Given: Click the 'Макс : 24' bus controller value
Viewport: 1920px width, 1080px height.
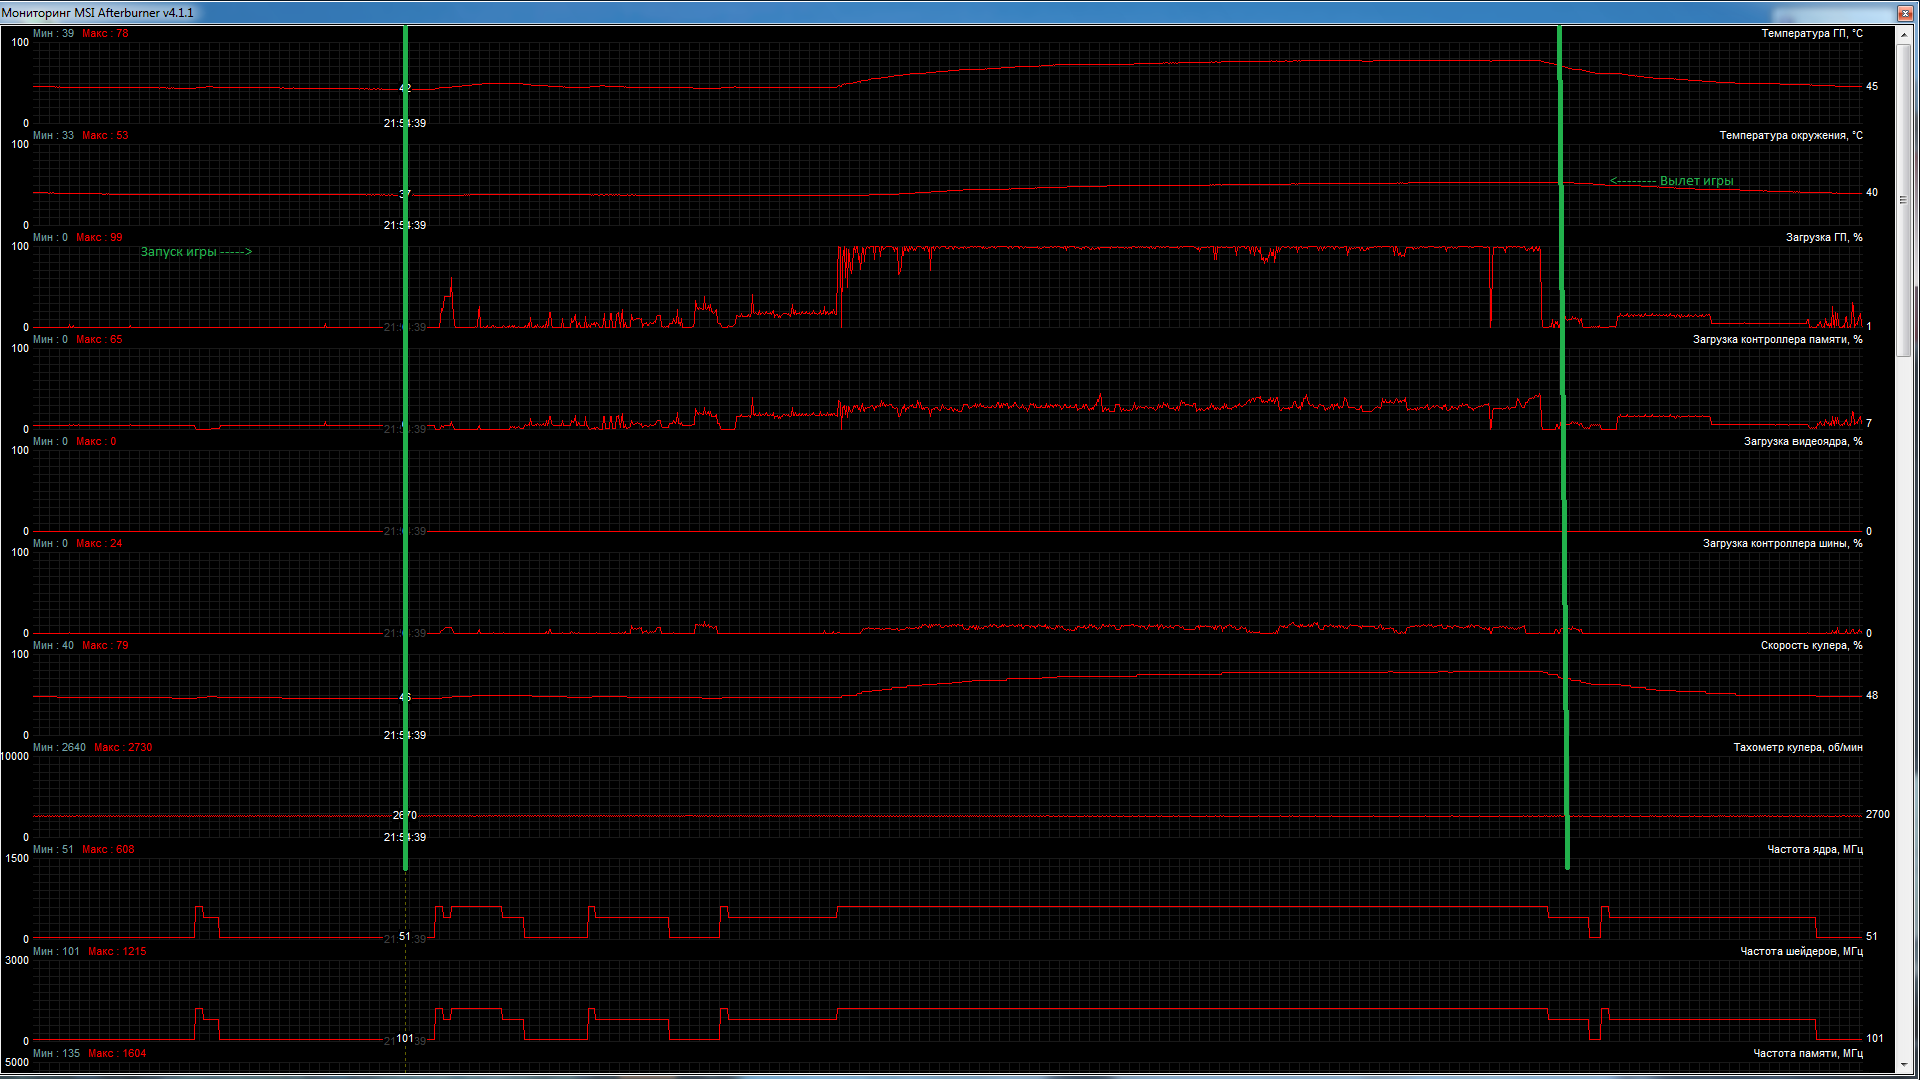Looking at the screenshot, I should click(x=99, y=544).
